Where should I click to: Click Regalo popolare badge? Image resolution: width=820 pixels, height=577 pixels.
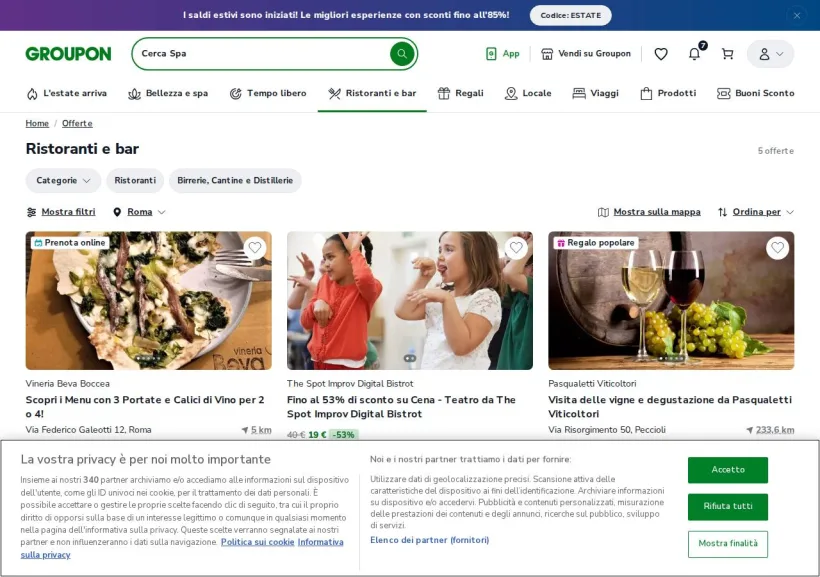596,243
